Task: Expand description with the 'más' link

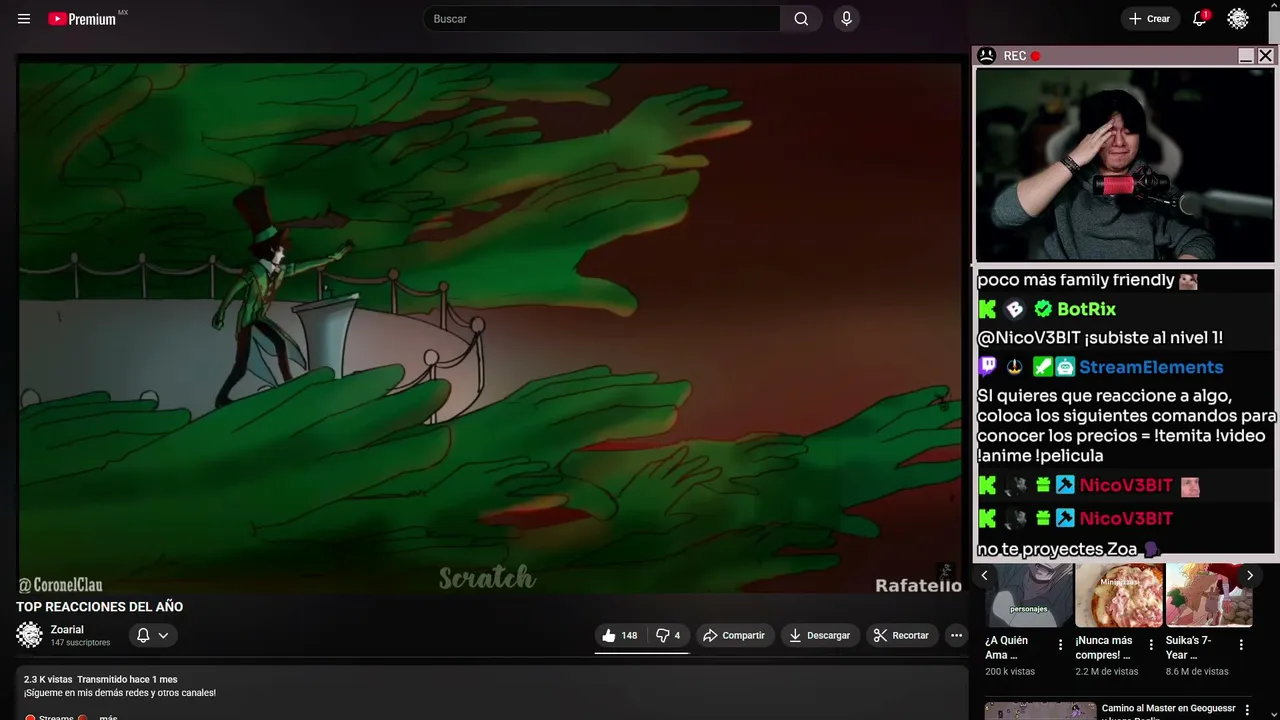Action: (108, 716)
